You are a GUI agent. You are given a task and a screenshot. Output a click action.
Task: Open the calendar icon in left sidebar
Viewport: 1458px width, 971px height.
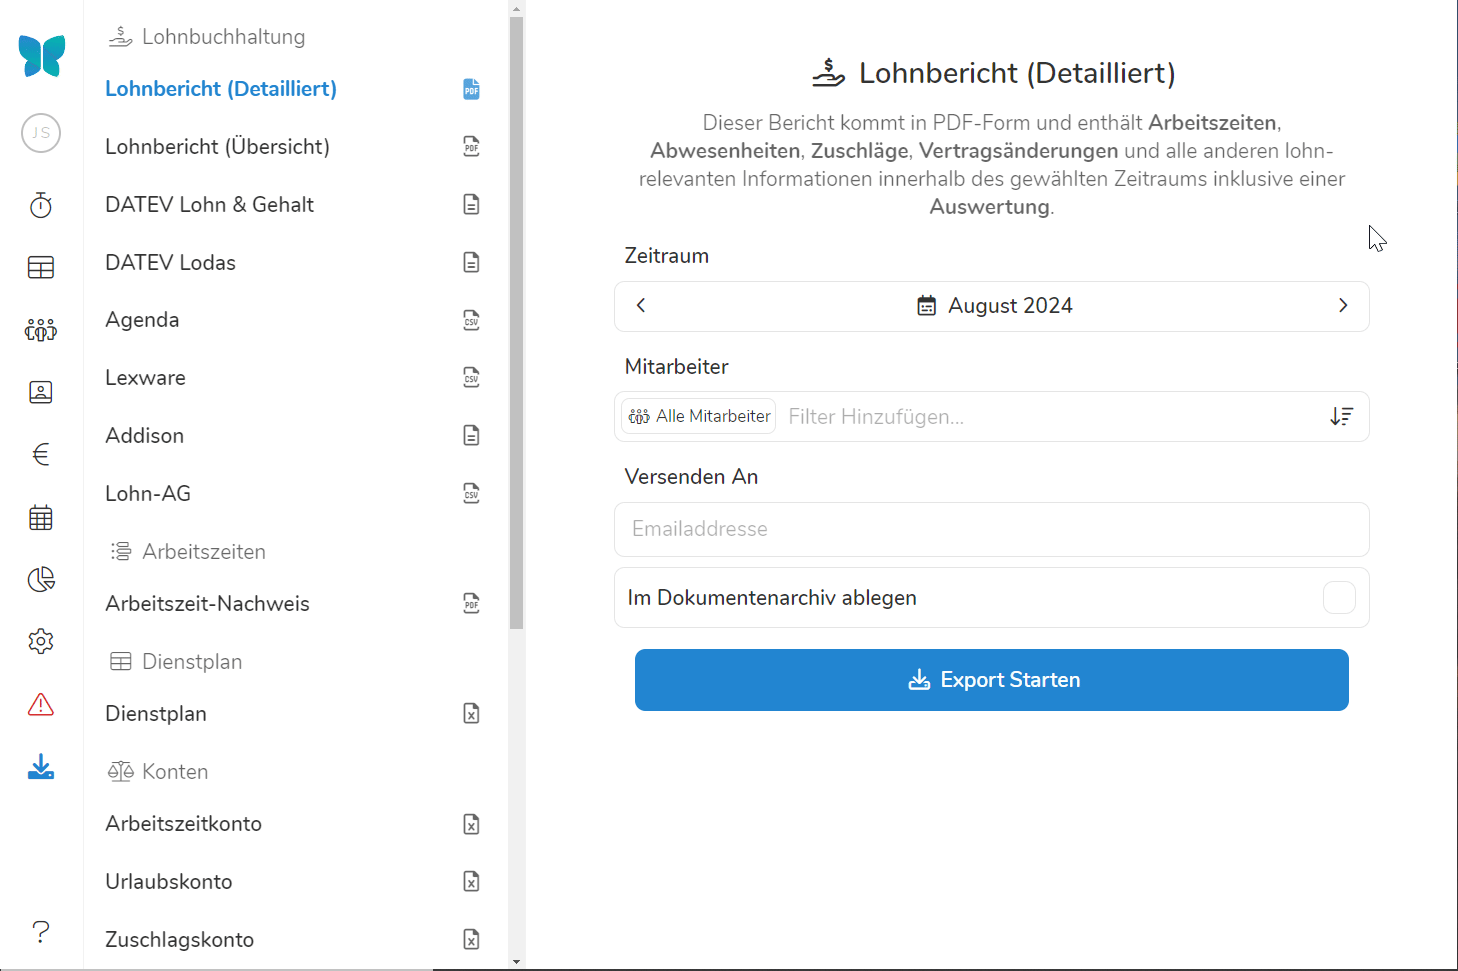coord(41,518)
